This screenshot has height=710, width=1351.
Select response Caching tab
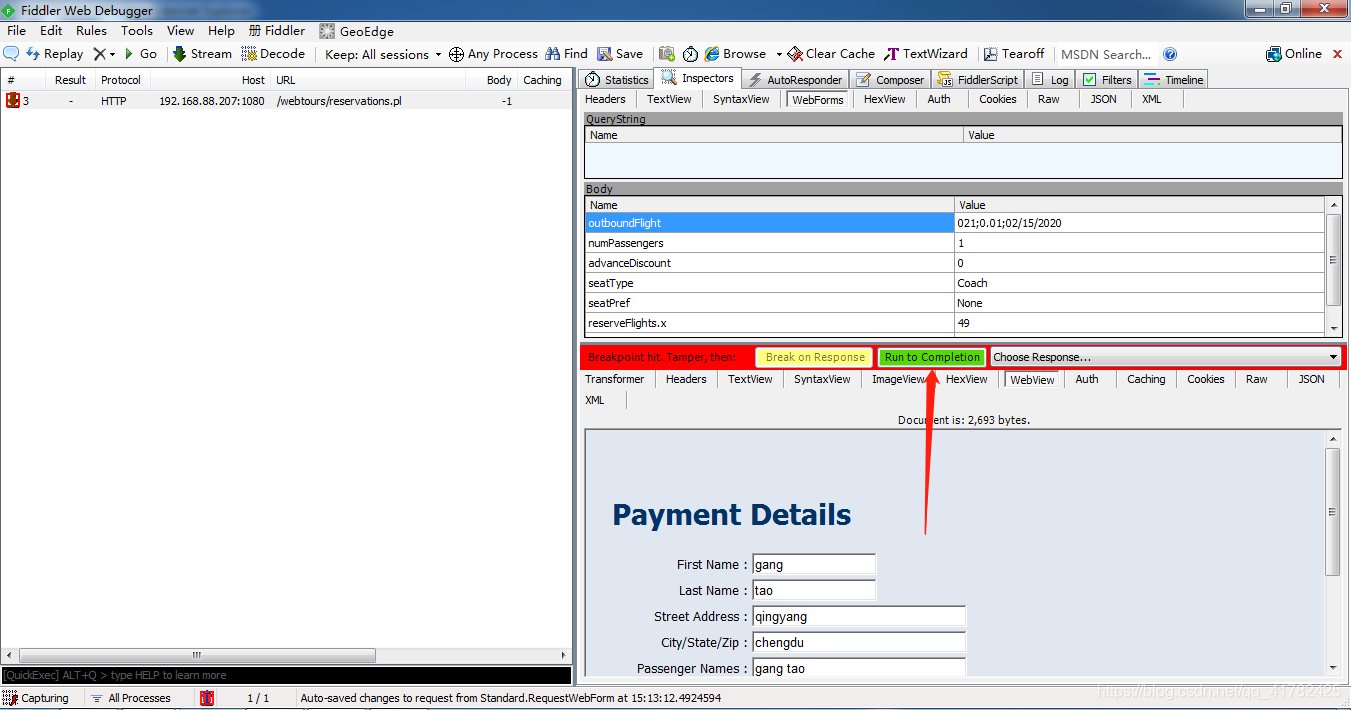pos(1146,379)
